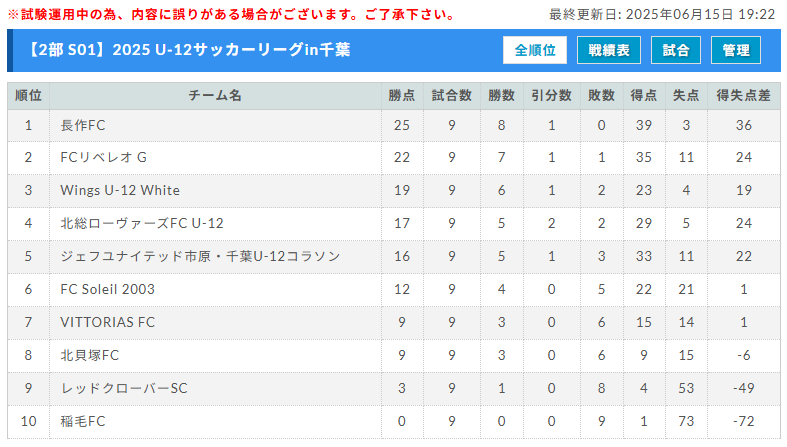Image resolution: width=787 pixels, height=447 pixels.
Task: Click the 得失点差 column header
Action: click(x=743, y=96)
